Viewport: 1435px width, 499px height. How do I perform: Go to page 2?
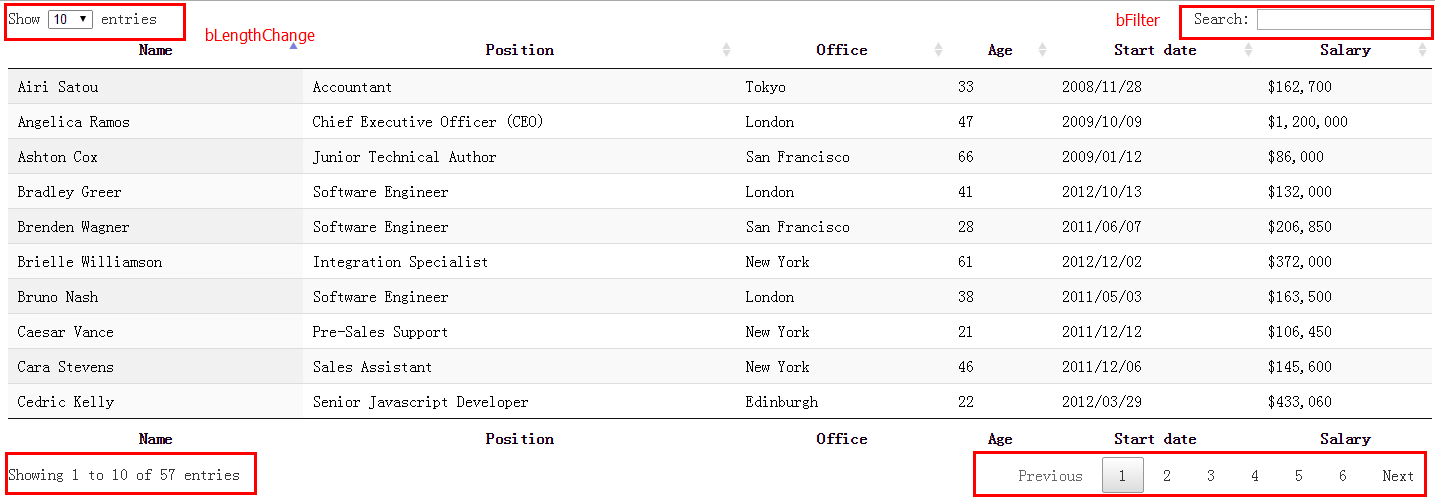1166,476
